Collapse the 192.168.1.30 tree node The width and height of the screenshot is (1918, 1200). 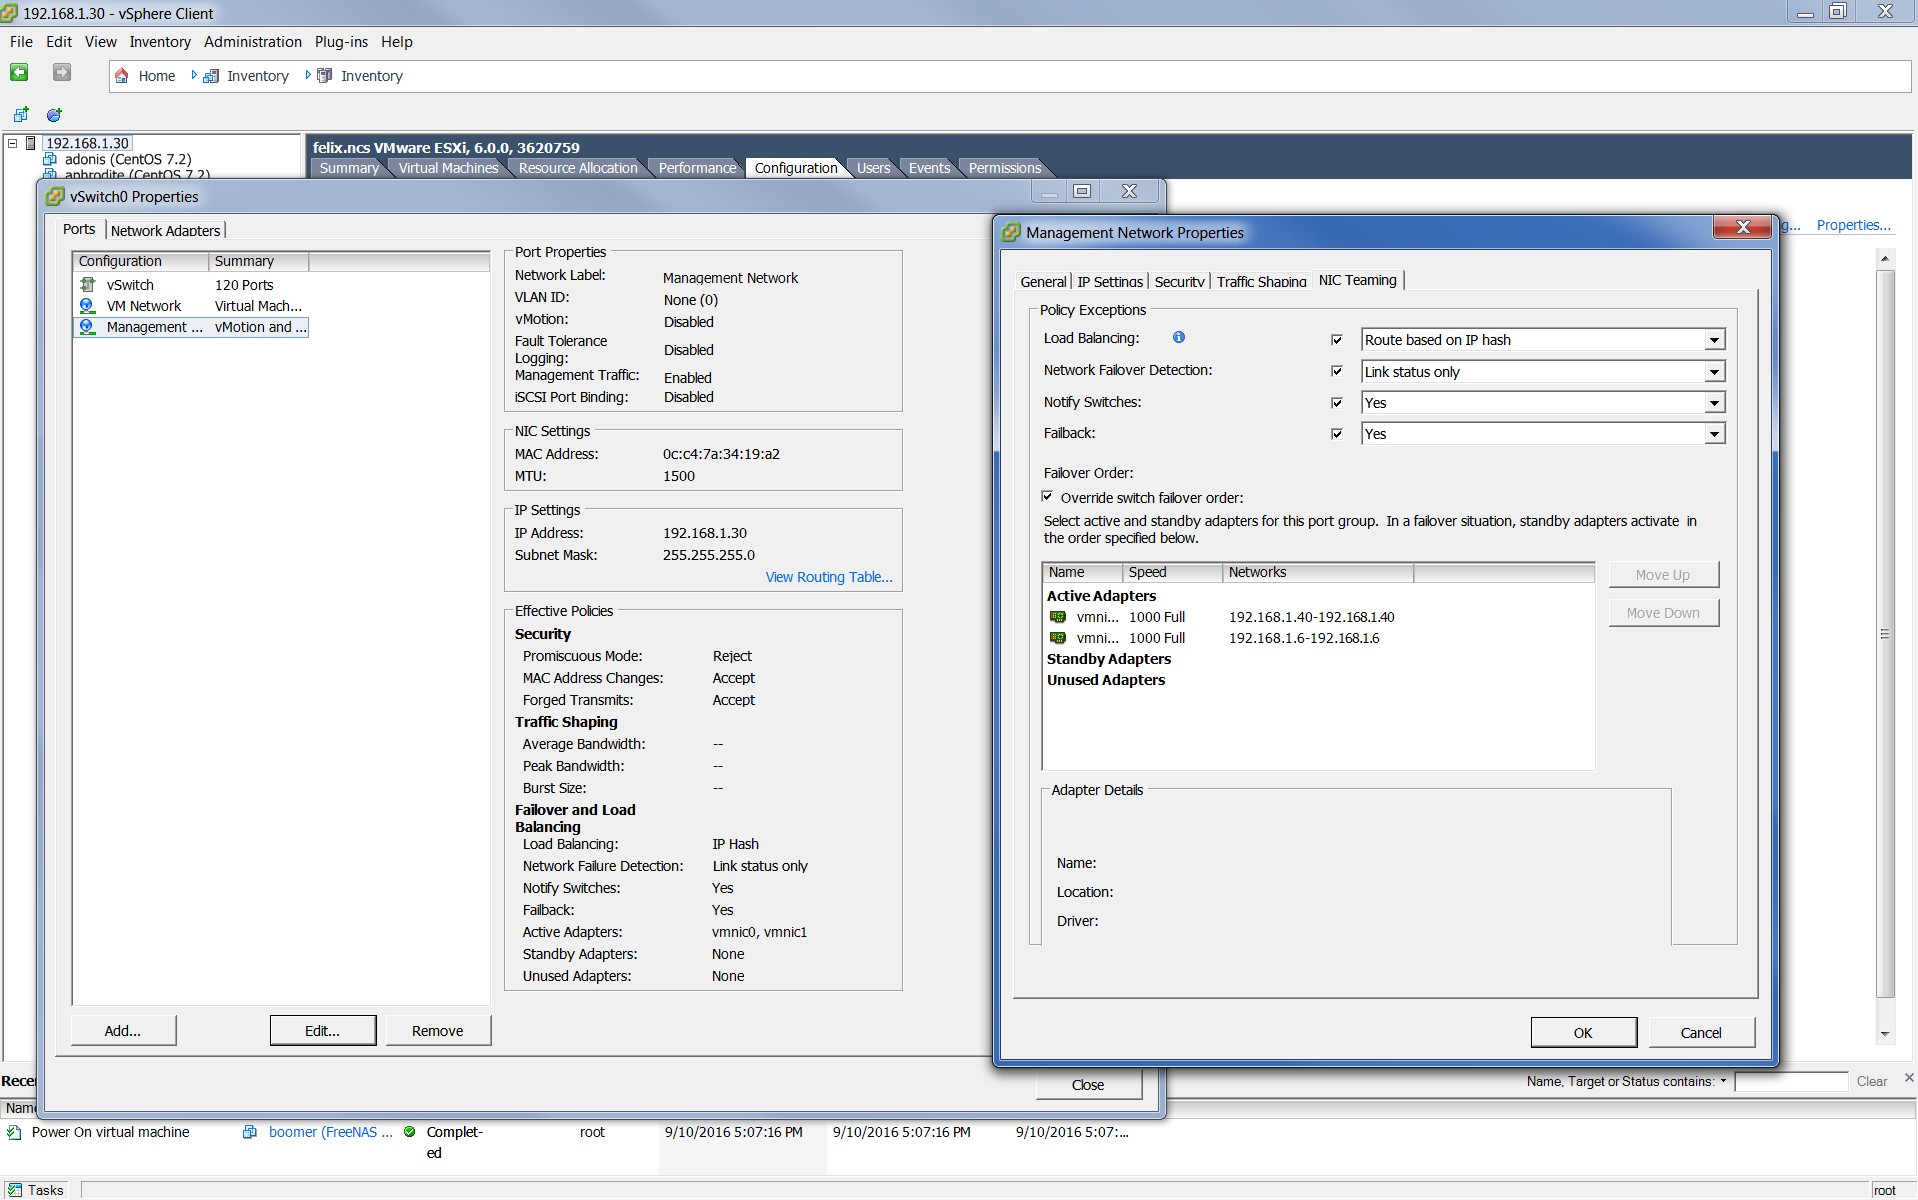click(x=13, y=143)
